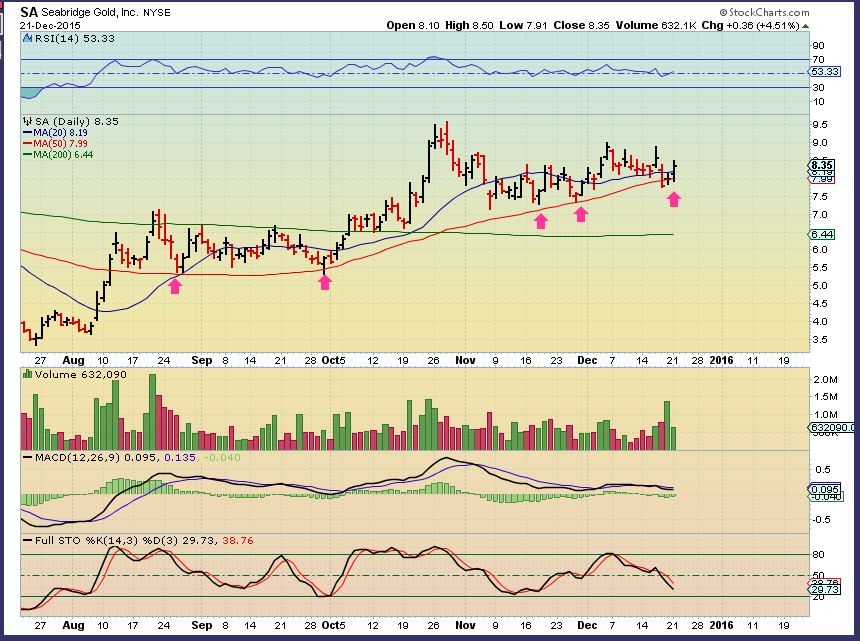Click the 3.5 price axis label
Screen dimensions: 860x641
820,340
